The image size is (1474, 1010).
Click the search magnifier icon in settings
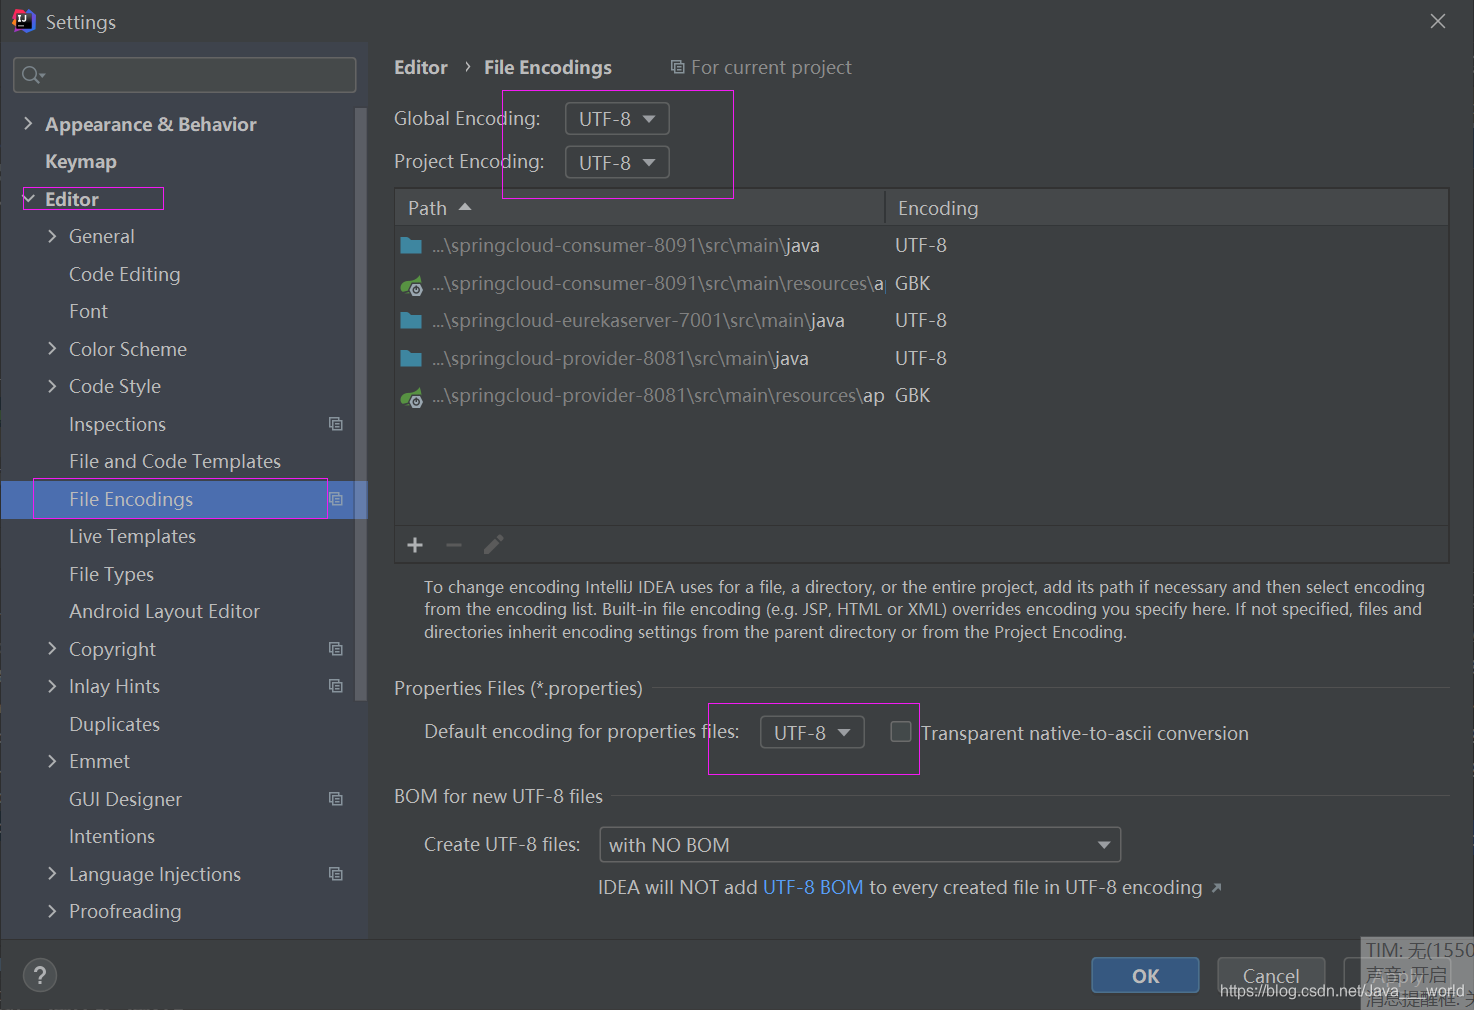(33, 75)
